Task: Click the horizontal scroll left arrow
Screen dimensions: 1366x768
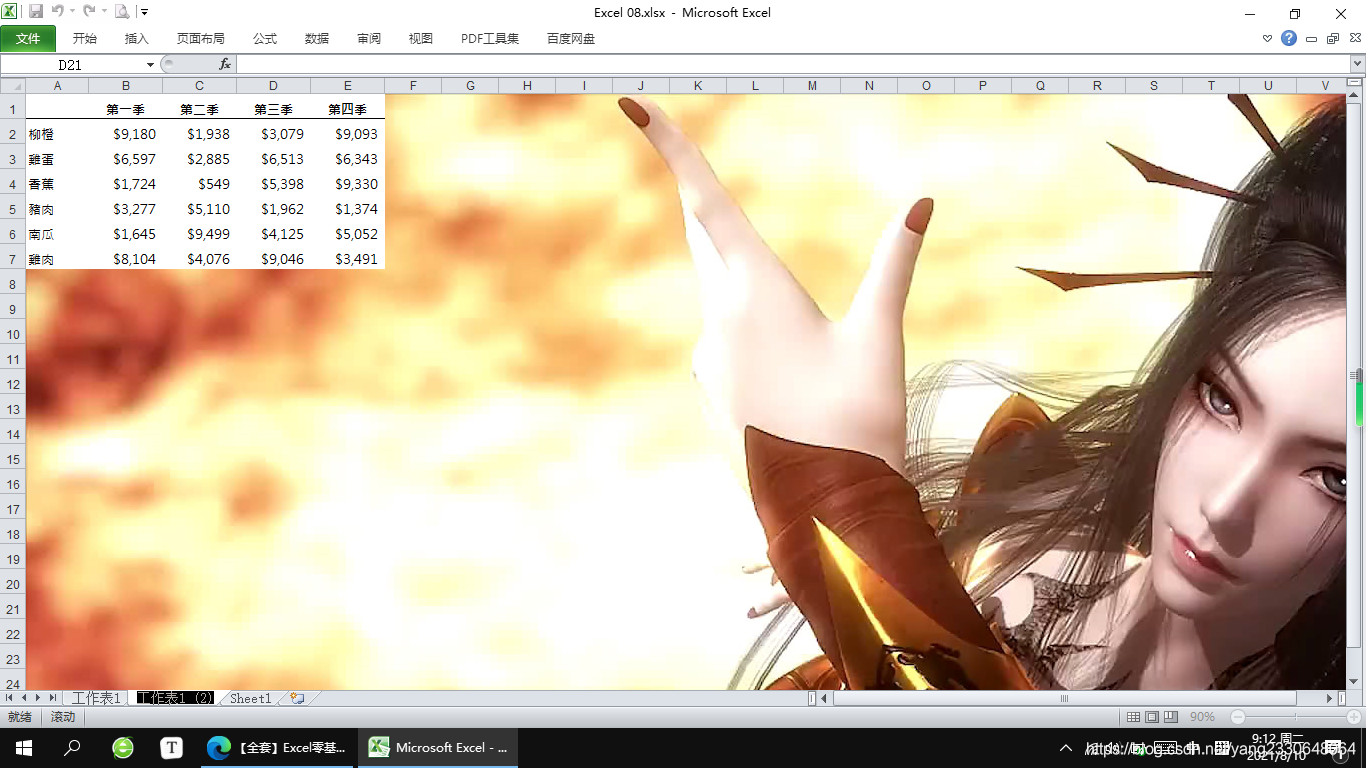Action: point(824,698)
